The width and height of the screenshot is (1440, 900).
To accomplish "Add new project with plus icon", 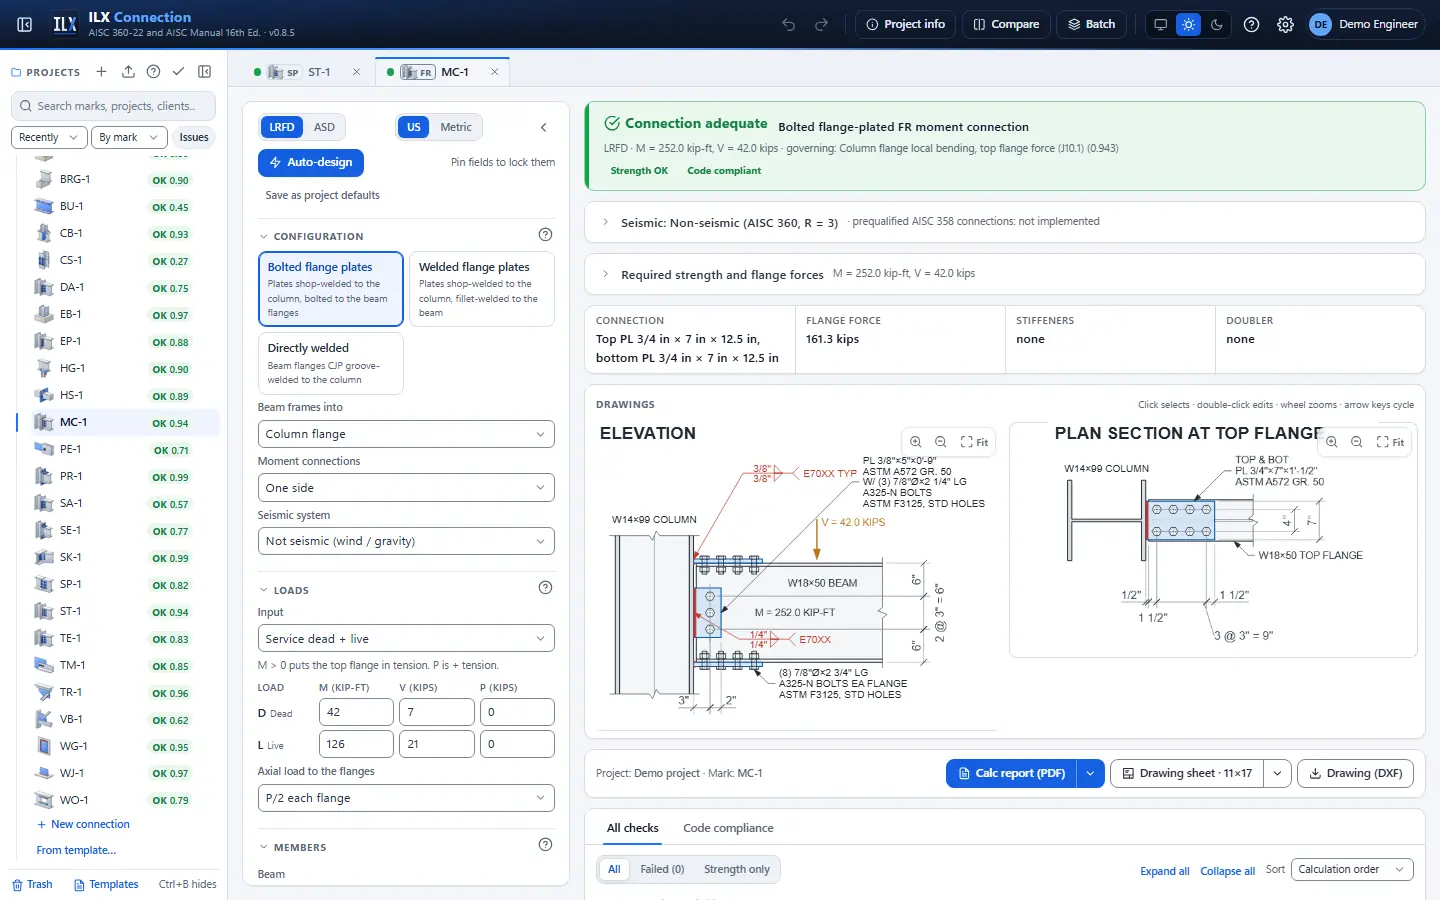I will (101, 72).
